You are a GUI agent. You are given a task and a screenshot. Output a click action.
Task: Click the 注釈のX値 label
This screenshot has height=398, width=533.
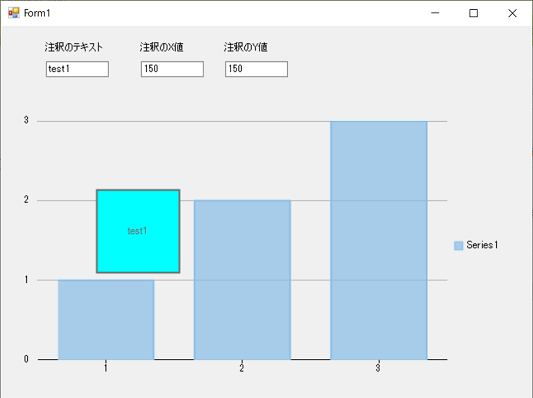[x=161, y=47]
